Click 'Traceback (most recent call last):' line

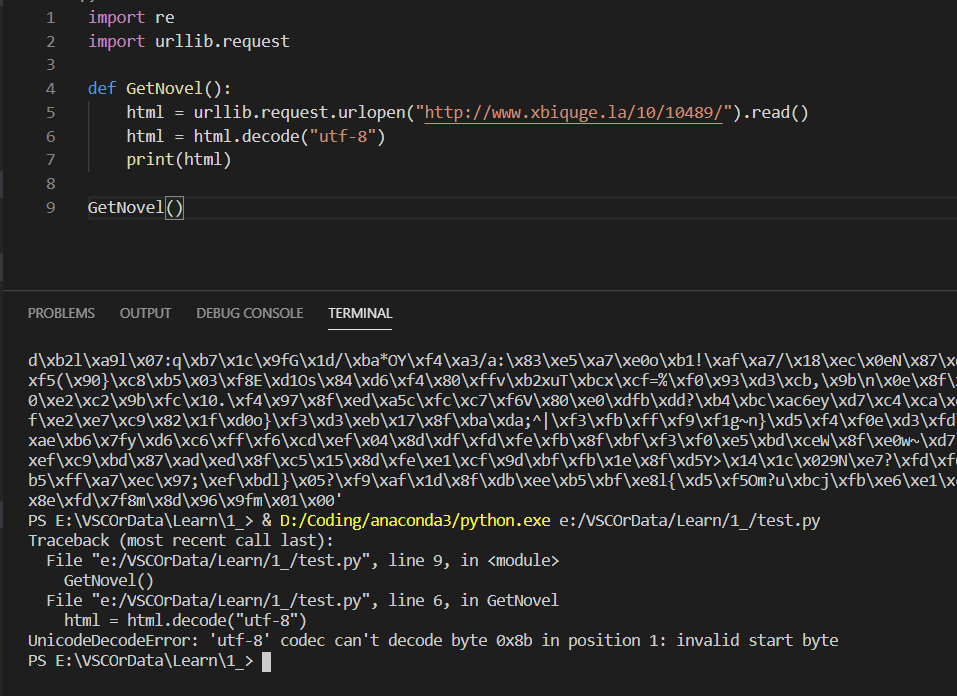coord(181,540)
